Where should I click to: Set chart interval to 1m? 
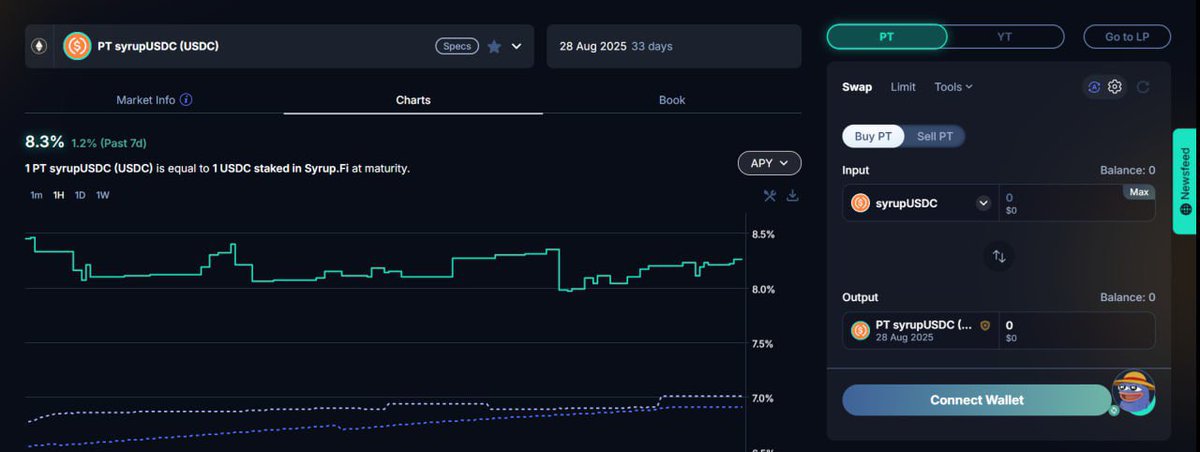pyautogui.click(x=36, y=195)
